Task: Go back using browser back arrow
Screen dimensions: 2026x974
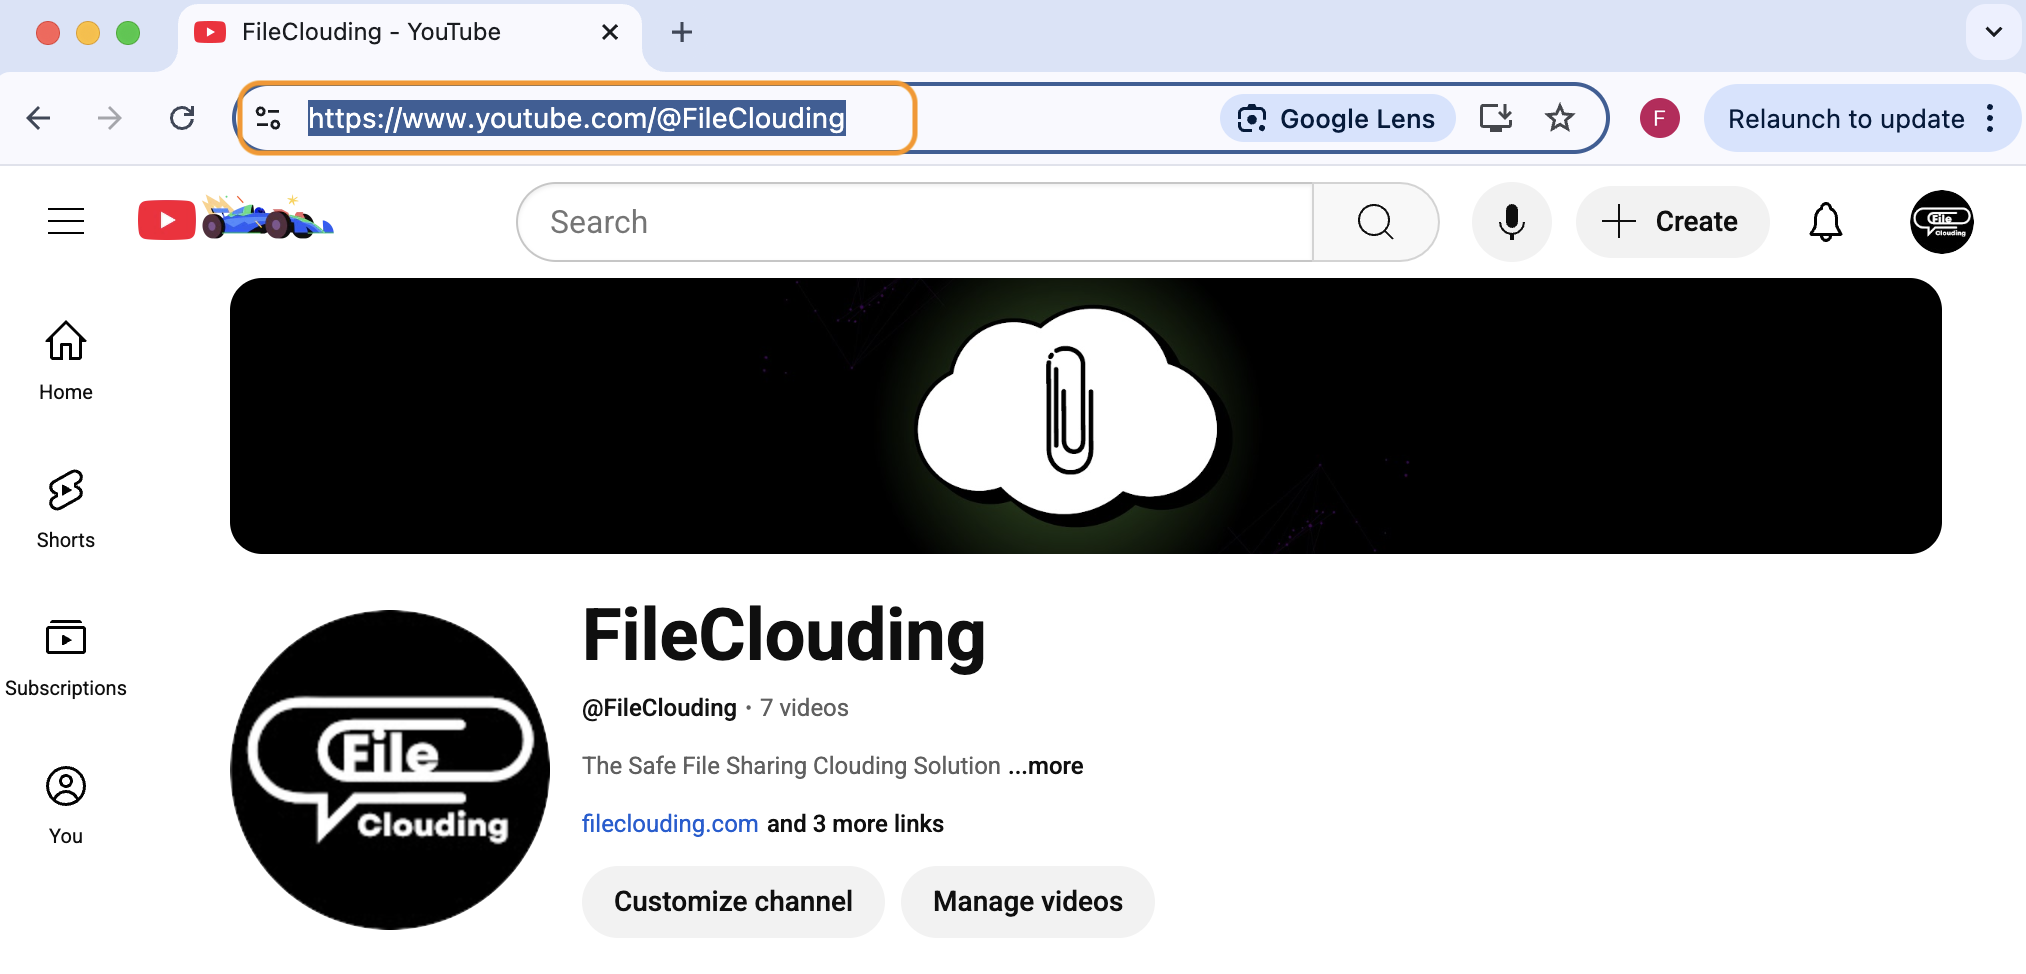Action: point(38,119)
